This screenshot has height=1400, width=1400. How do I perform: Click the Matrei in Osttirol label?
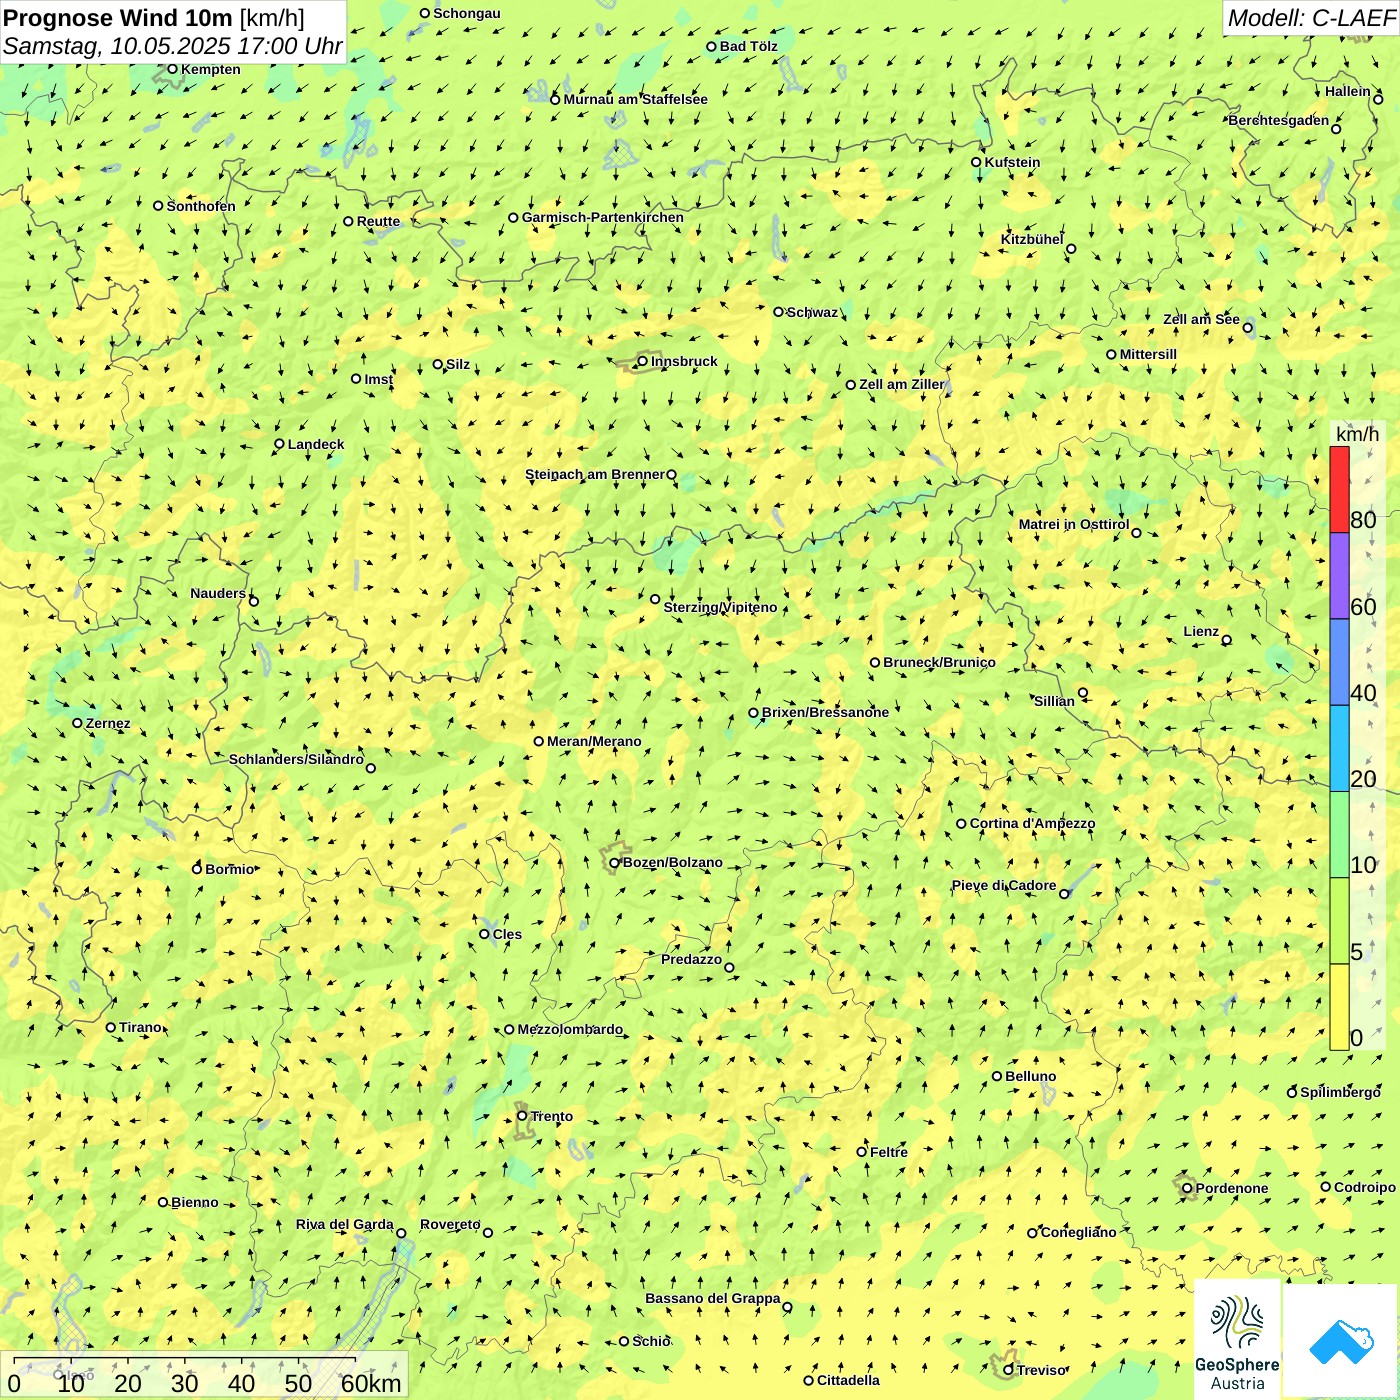(x=1074, y=524)
